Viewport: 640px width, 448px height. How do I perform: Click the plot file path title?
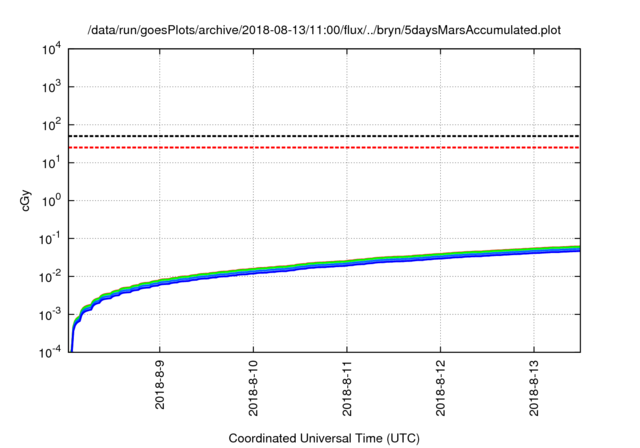pos(324,30)
